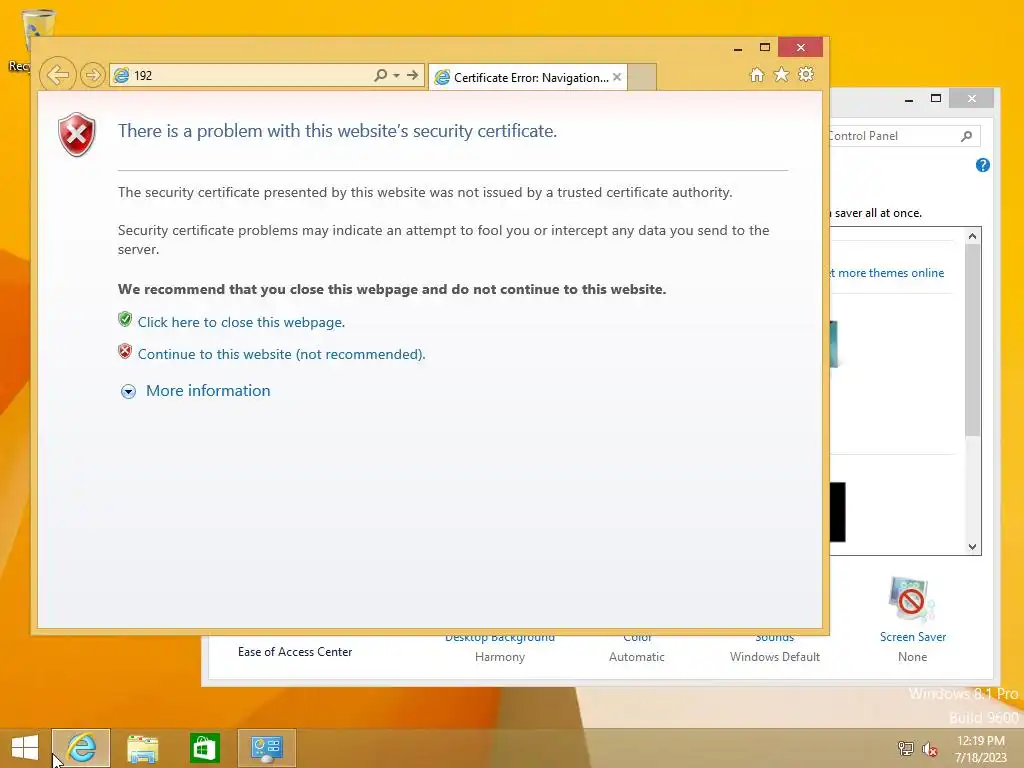The image size is (1024, 768).
Task: Click the green shield icon beside close link
Action: pyautogui.click(x=125, y=319)
